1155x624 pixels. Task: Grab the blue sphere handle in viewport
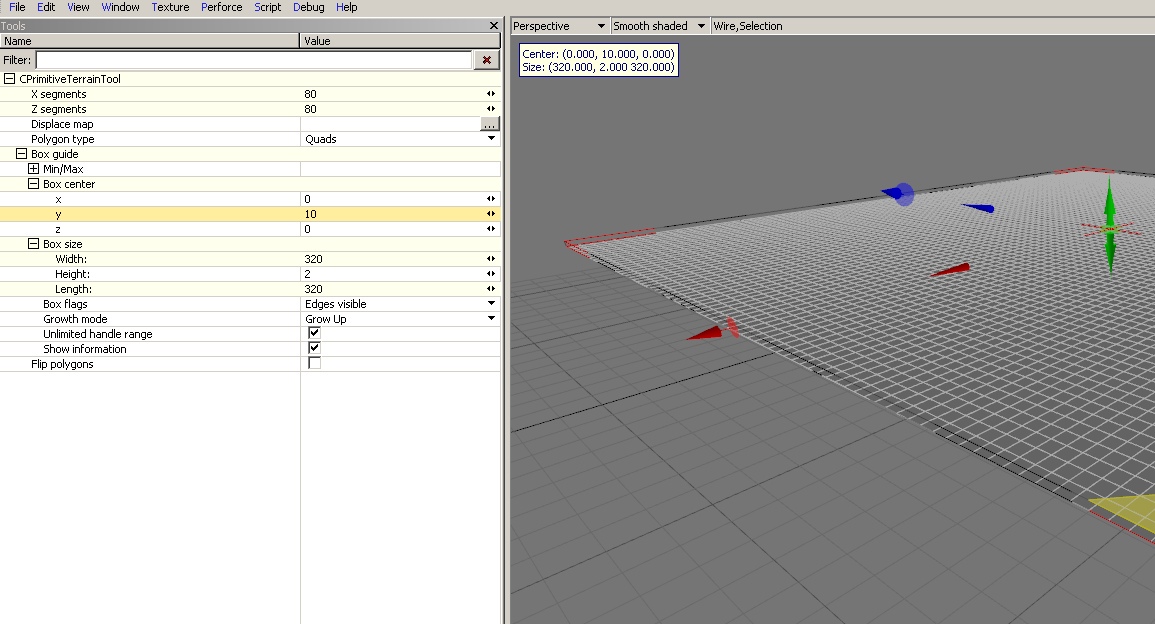(904, 194)
